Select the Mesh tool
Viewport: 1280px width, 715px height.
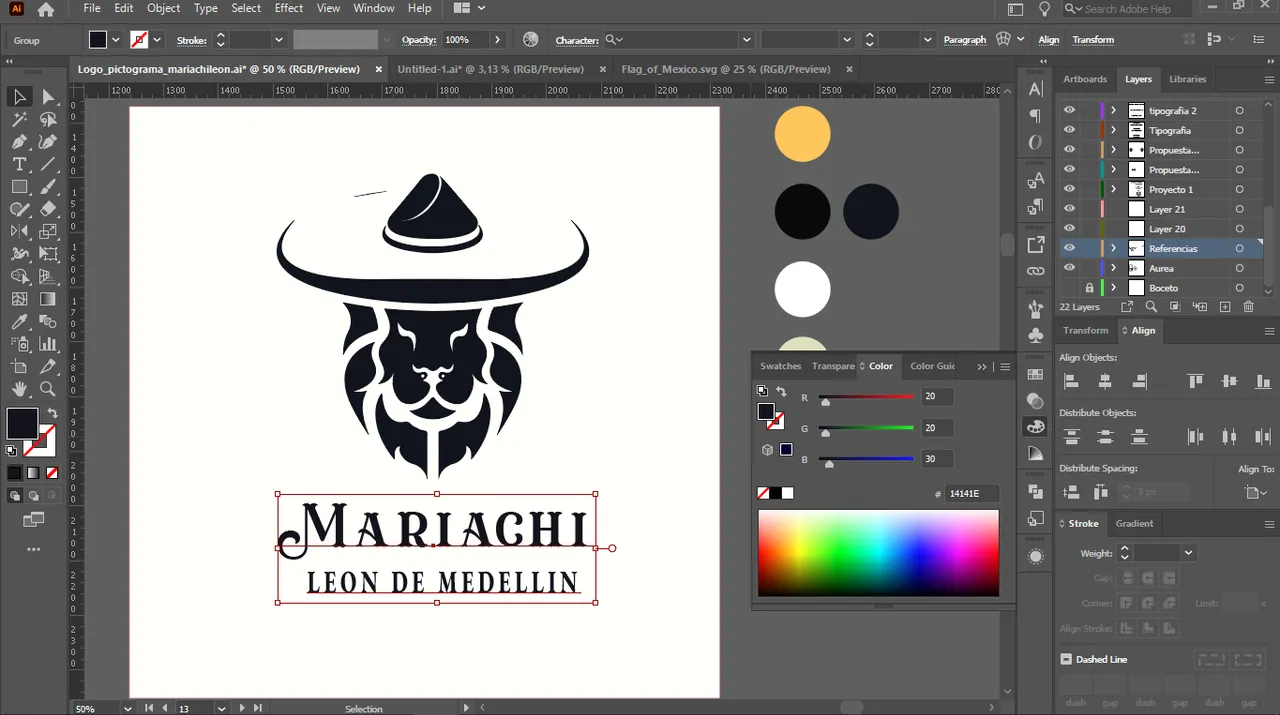coord(19,299)
